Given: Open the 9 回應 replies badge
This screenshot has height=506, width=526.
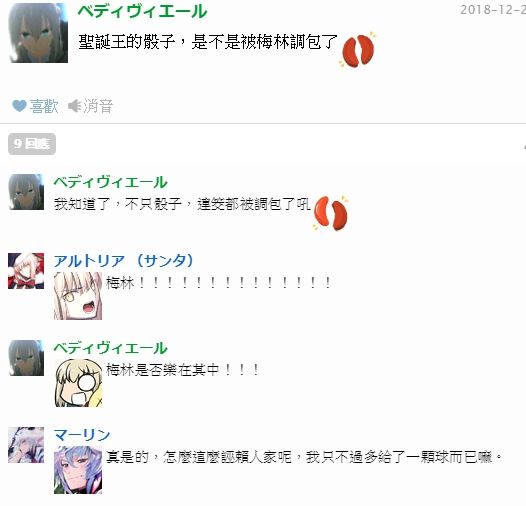Looking at the screenshot, I should tap(32, 144).
